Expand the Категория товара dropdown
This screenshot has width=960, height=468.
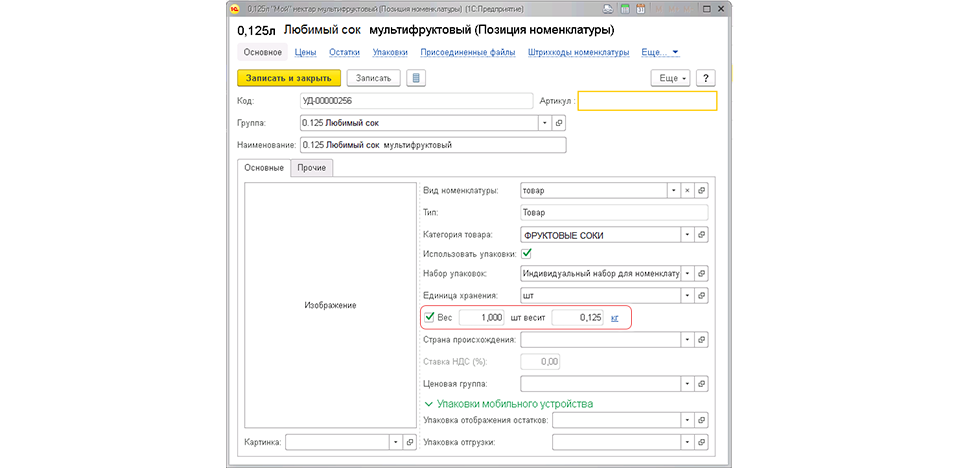pyautogui.click(x=688, y=235)
